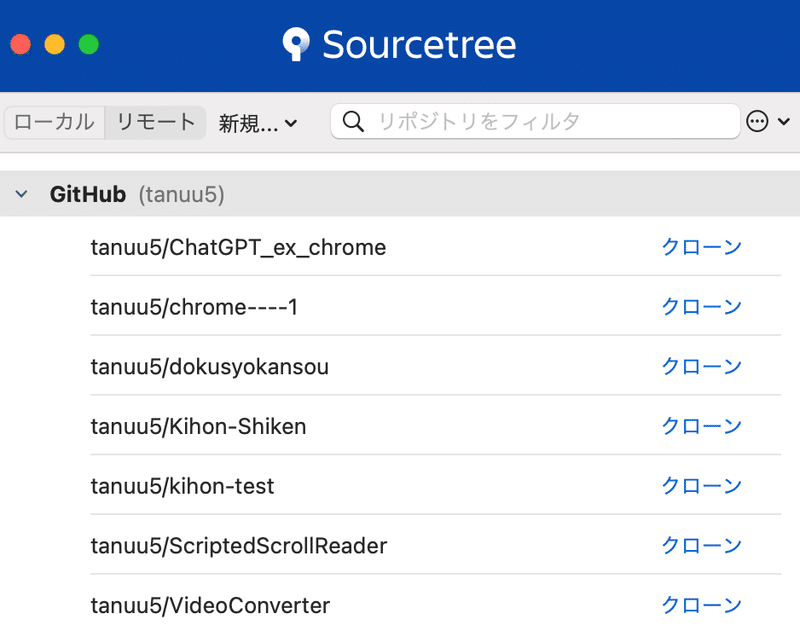Image resolution: width=800 pixels, height=636 pixels.
Task: Open the 新規... dropdown menu
Action: click(x=258, y=123)
